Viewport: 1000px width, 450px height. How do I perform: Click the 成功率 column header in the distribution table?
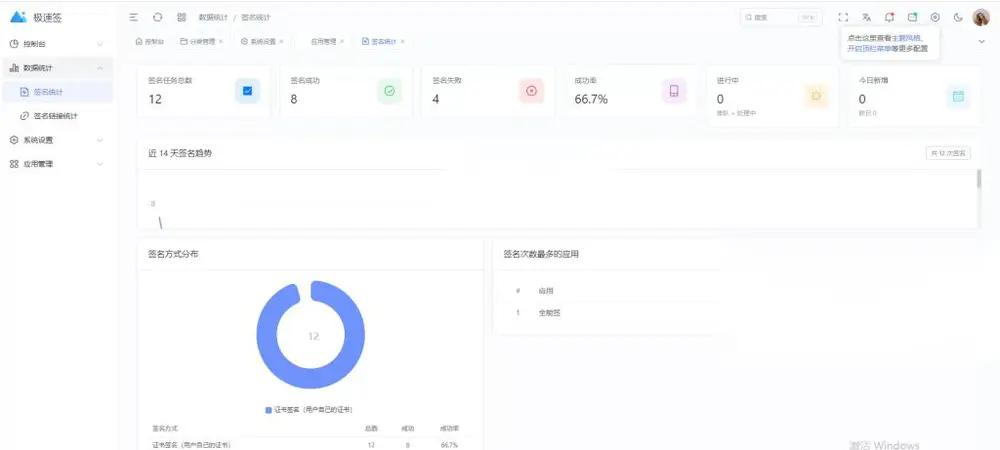[449, 428]
